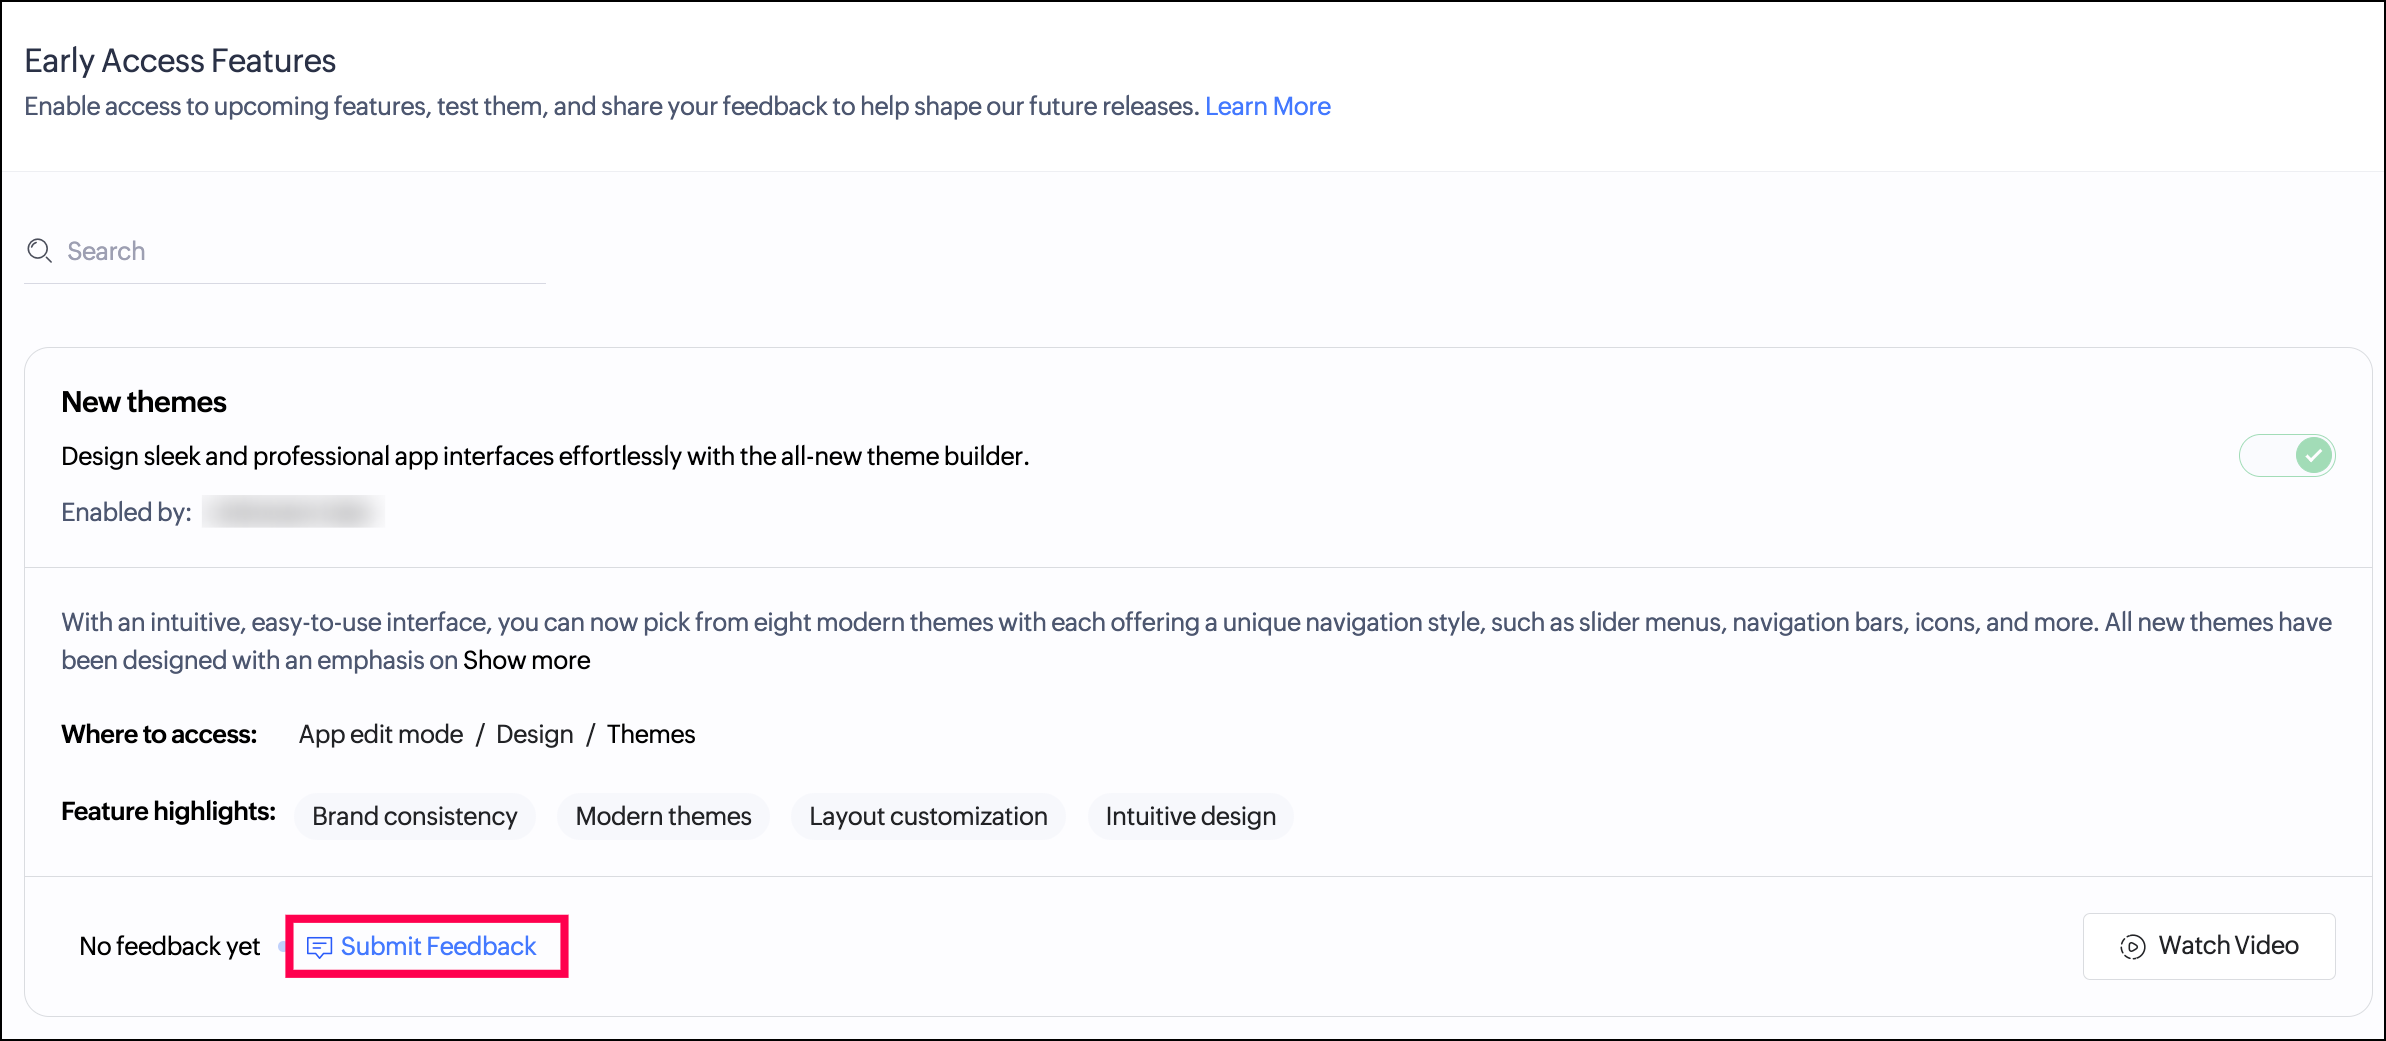
Task: Click the blurred Enabled by username
Action: (x=292, y=512)
